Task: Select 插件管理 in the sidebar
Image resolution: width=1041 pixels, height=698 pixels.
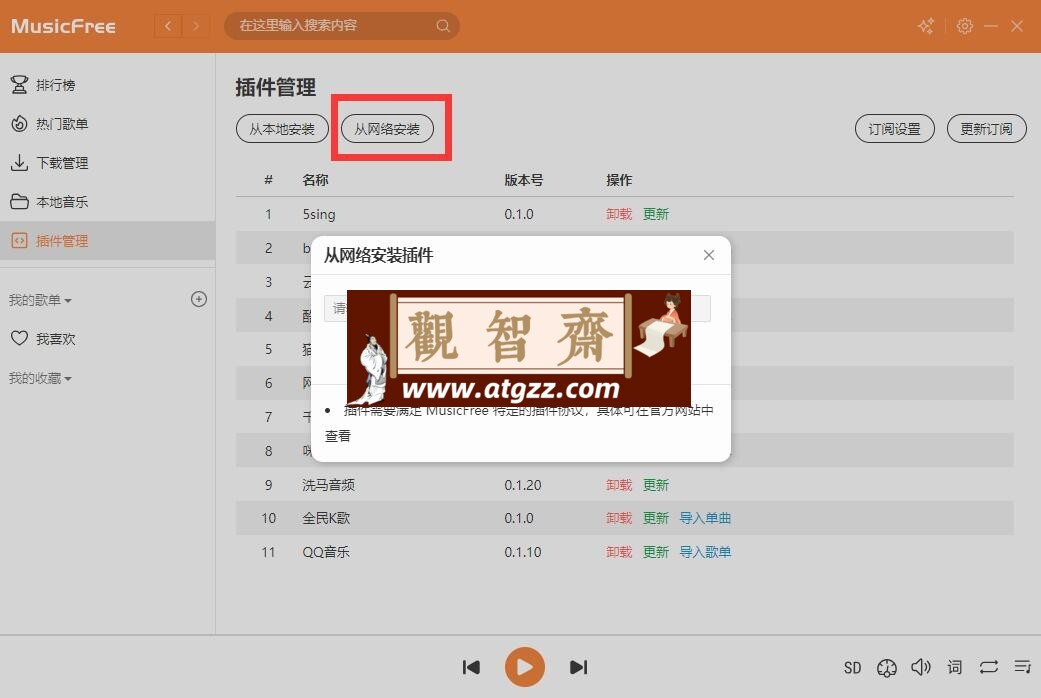Action: click(x=108, y=240)
